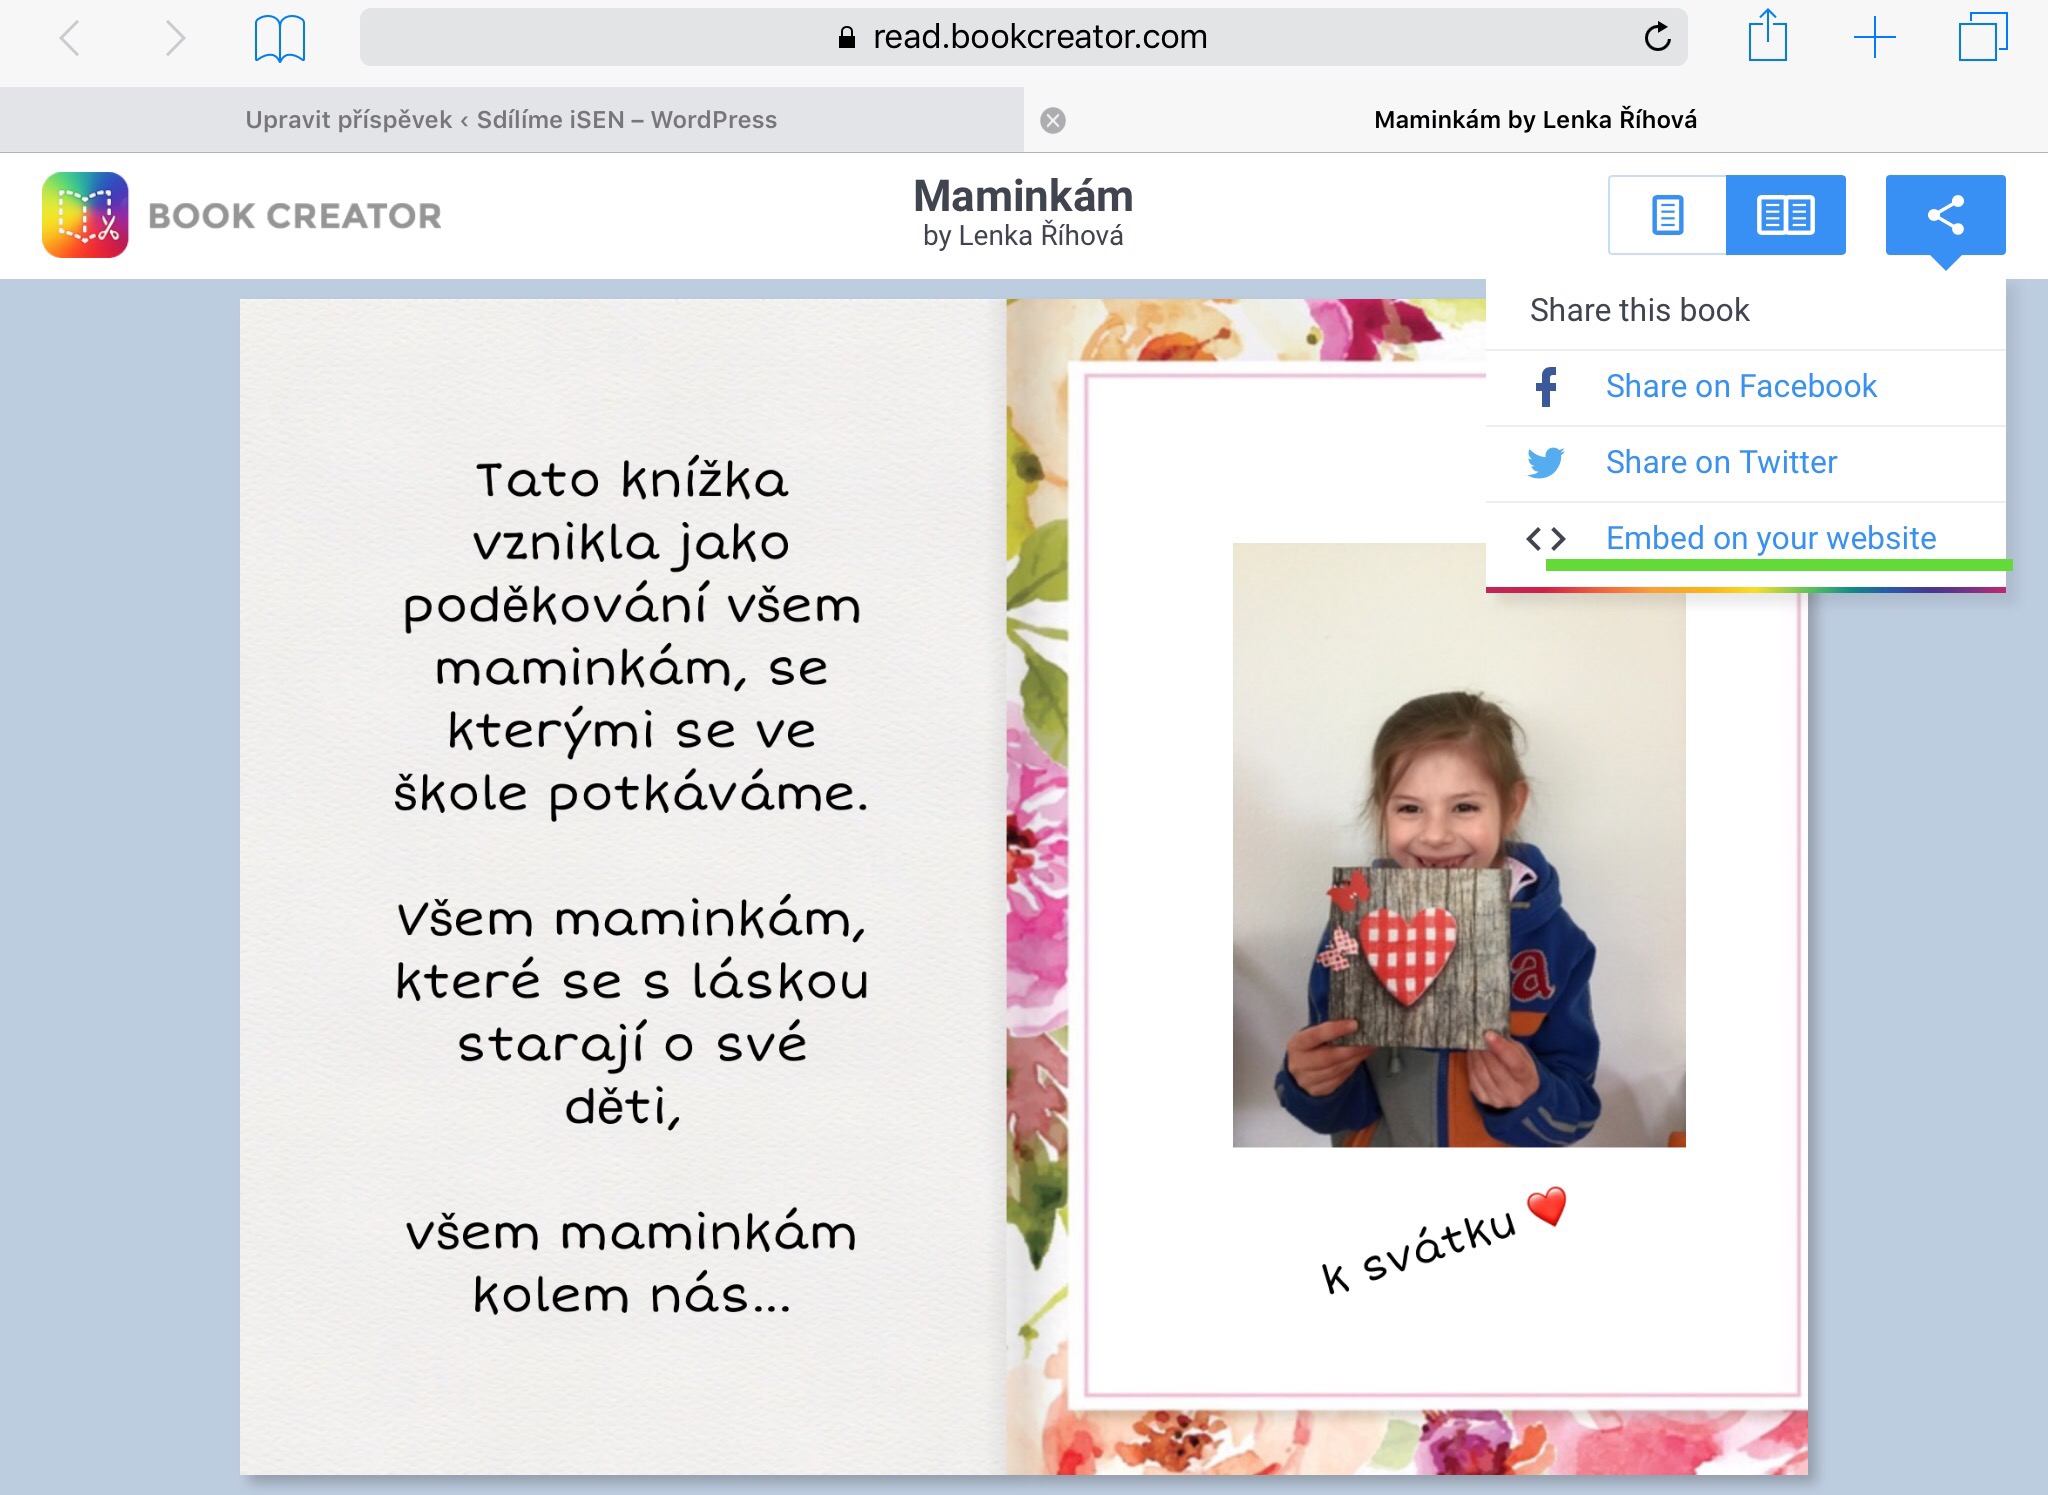This screenshot has width=2048, height=1495.
Task: Click the 'Share this book' header
Action: point(1640,310)
